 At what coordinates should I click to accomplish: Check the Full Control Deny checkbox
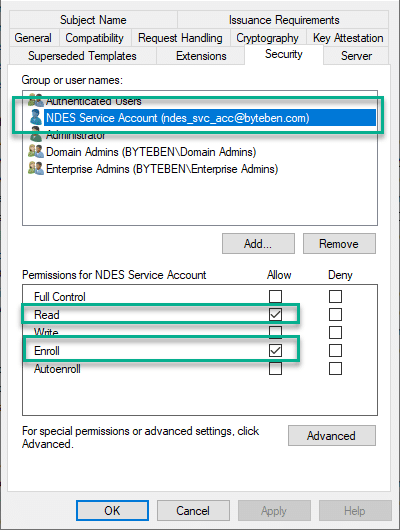[x=335, y=296]
